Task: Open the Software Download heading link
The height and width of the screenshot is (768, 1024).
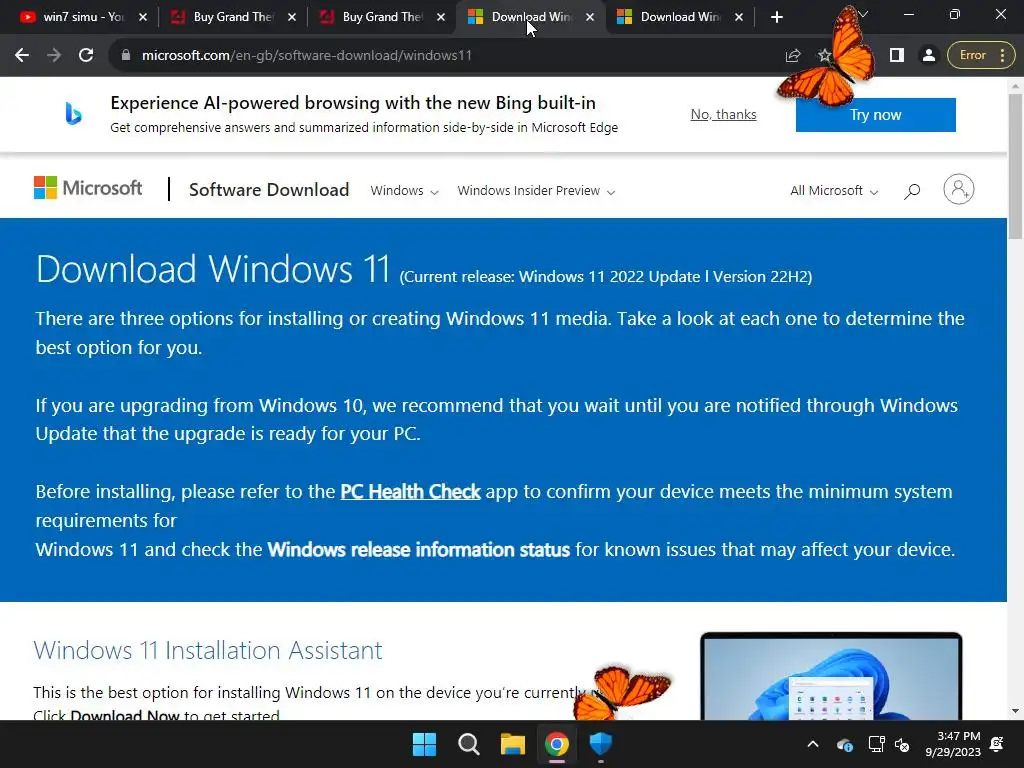Action: pos(269,190)
